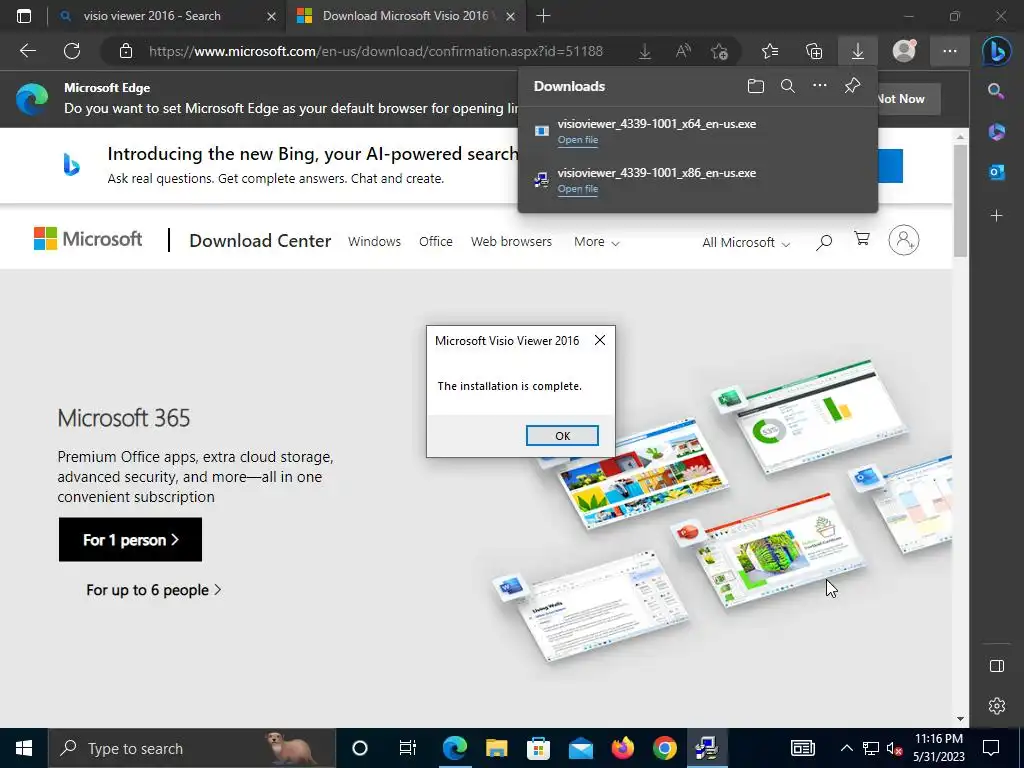Image resolution: width=1024 pixels, height=768 pixels.
Task: Activate Read aloud icon
Action: point(683,51)
